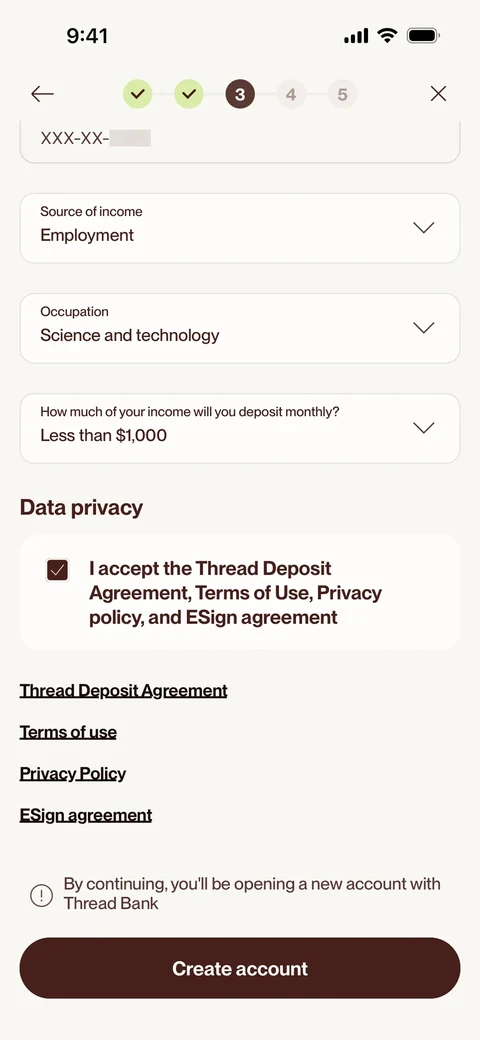The image size is (480, 1040).
Task: Read the ESign agreement link
Action: tap(86, 815)
